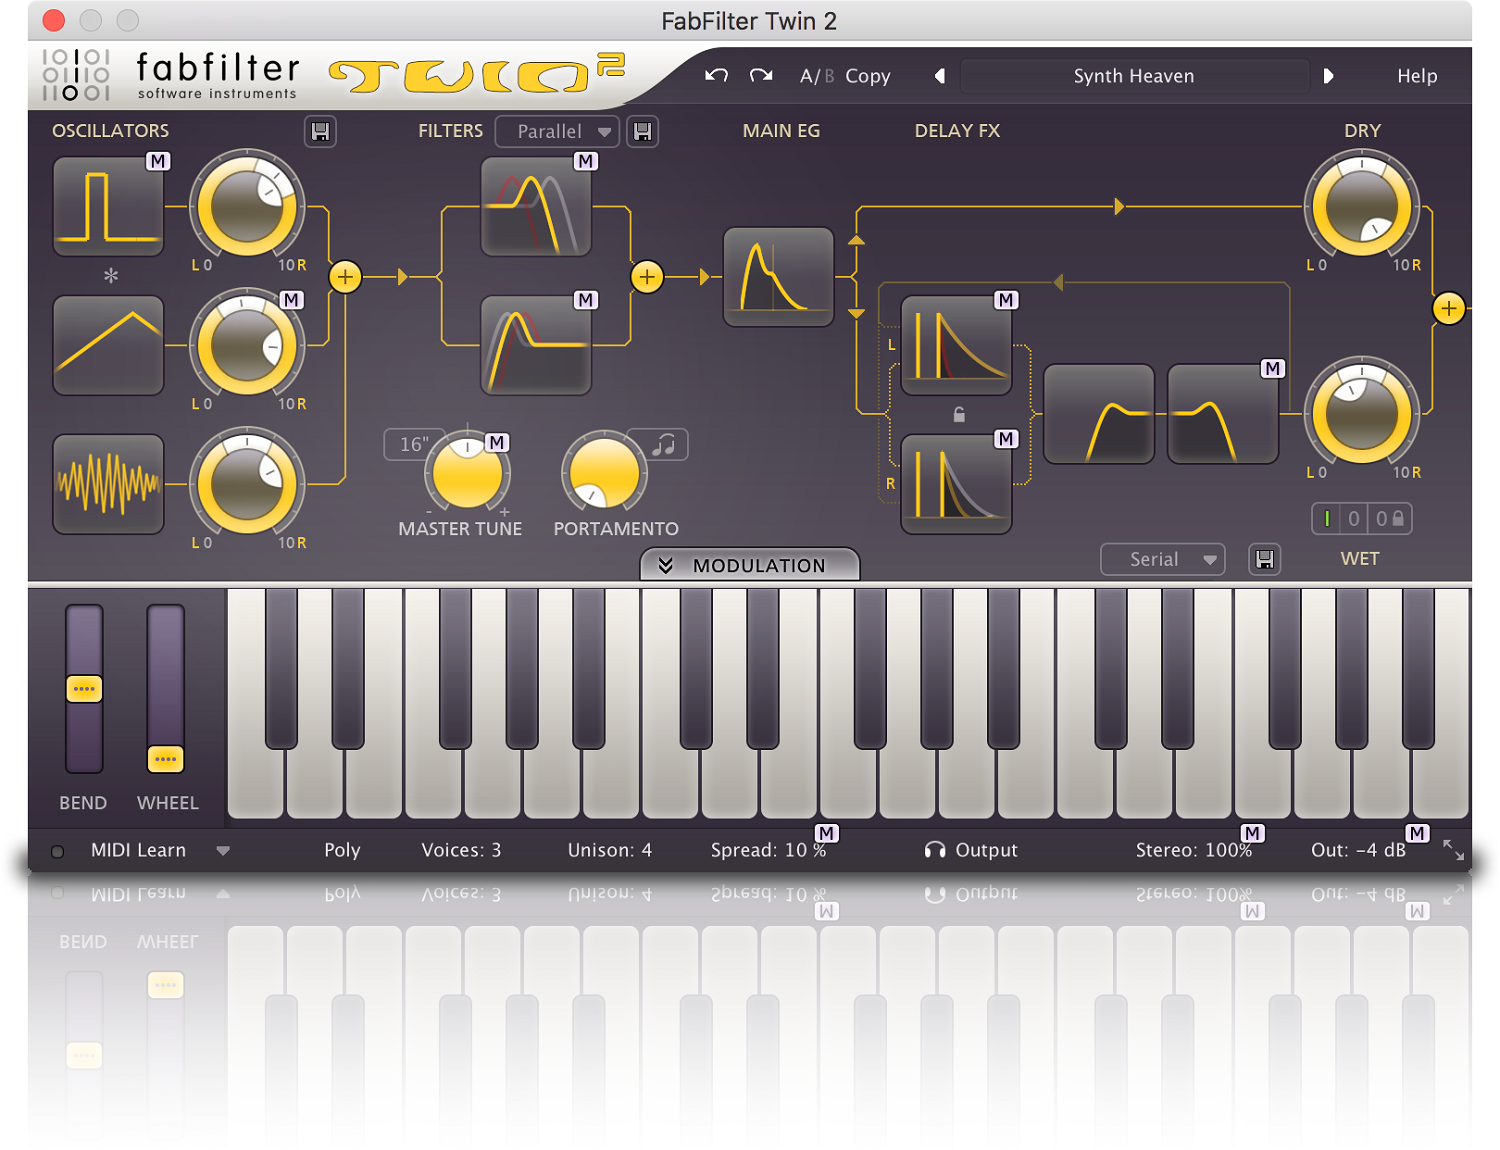Click the mod Wheel slider handle

[166, 759]
